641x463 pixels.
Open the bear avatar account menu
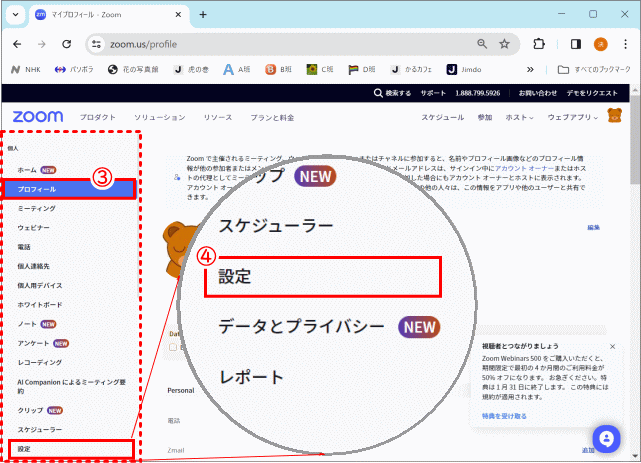coord(614,116)
